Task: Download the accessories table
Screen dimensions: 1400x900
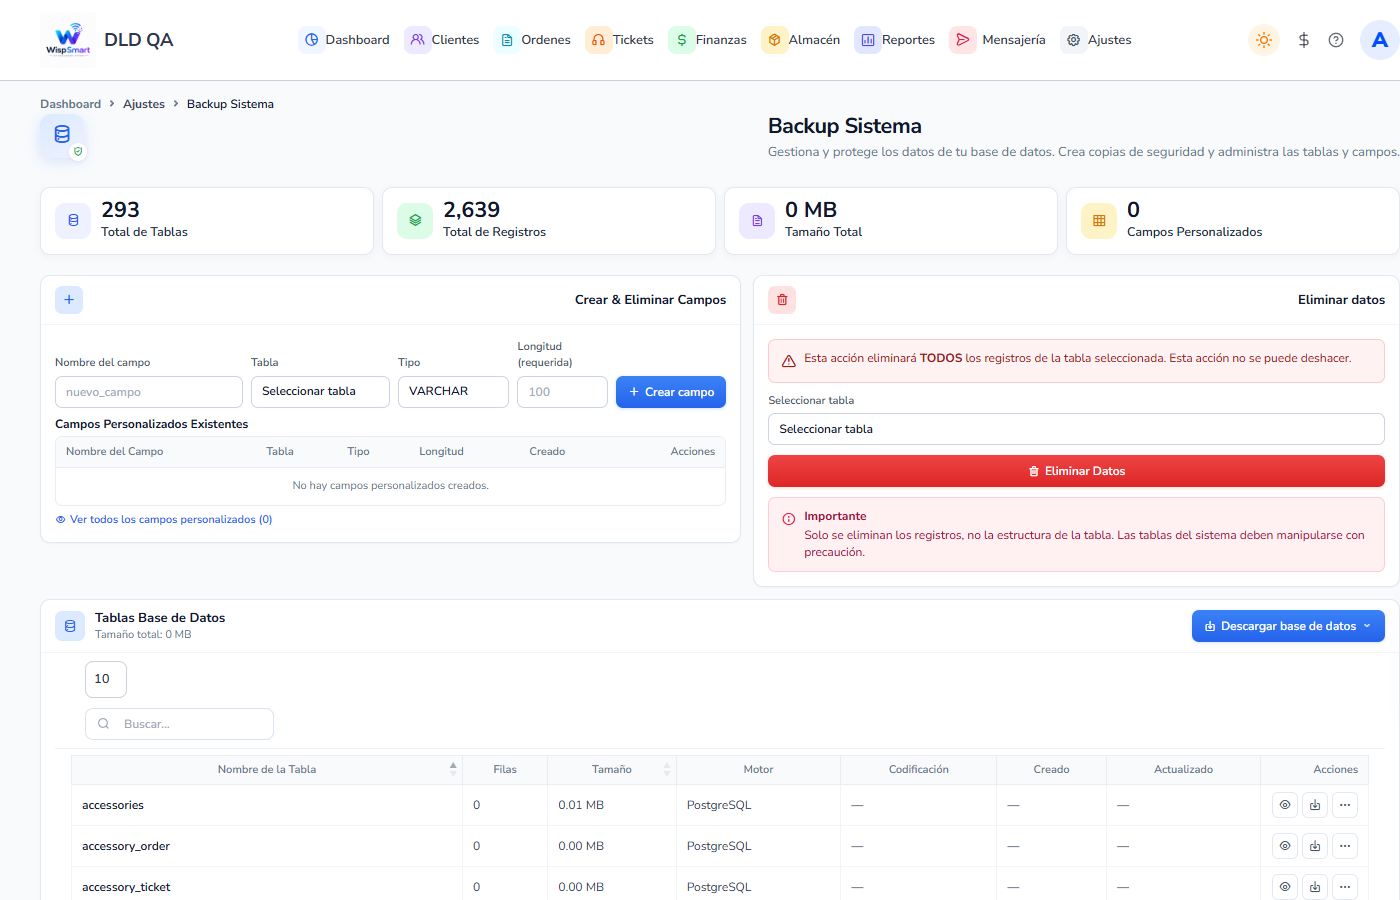Action: 1315,805
